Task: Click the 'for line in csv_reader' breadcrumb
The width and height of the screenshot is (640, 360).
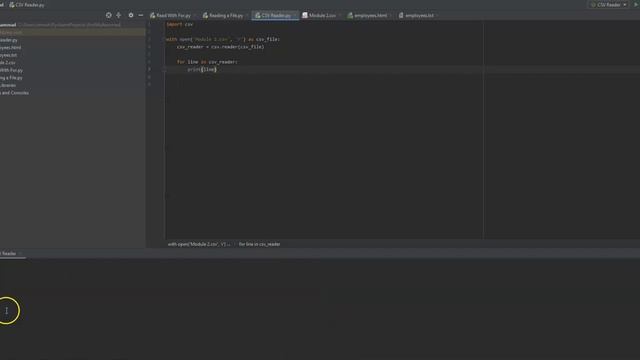Action: (x=260, y=244)
